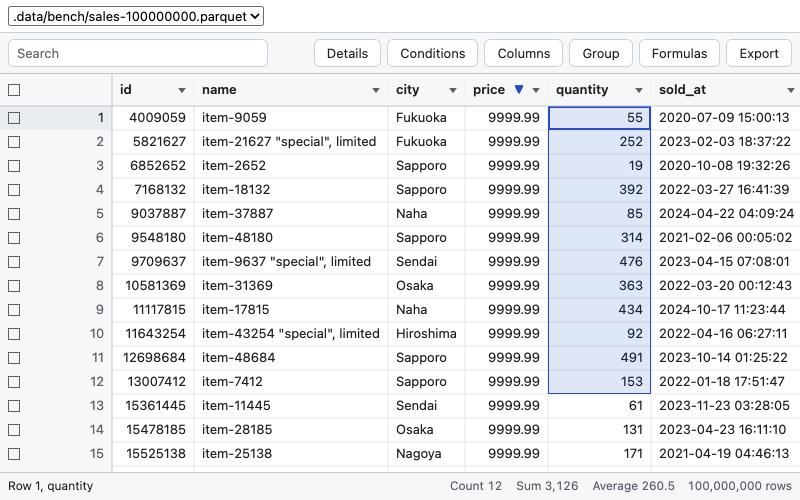Check the checkbox for row 2
The width and height of the screenshot is (800, 500).
14,142
